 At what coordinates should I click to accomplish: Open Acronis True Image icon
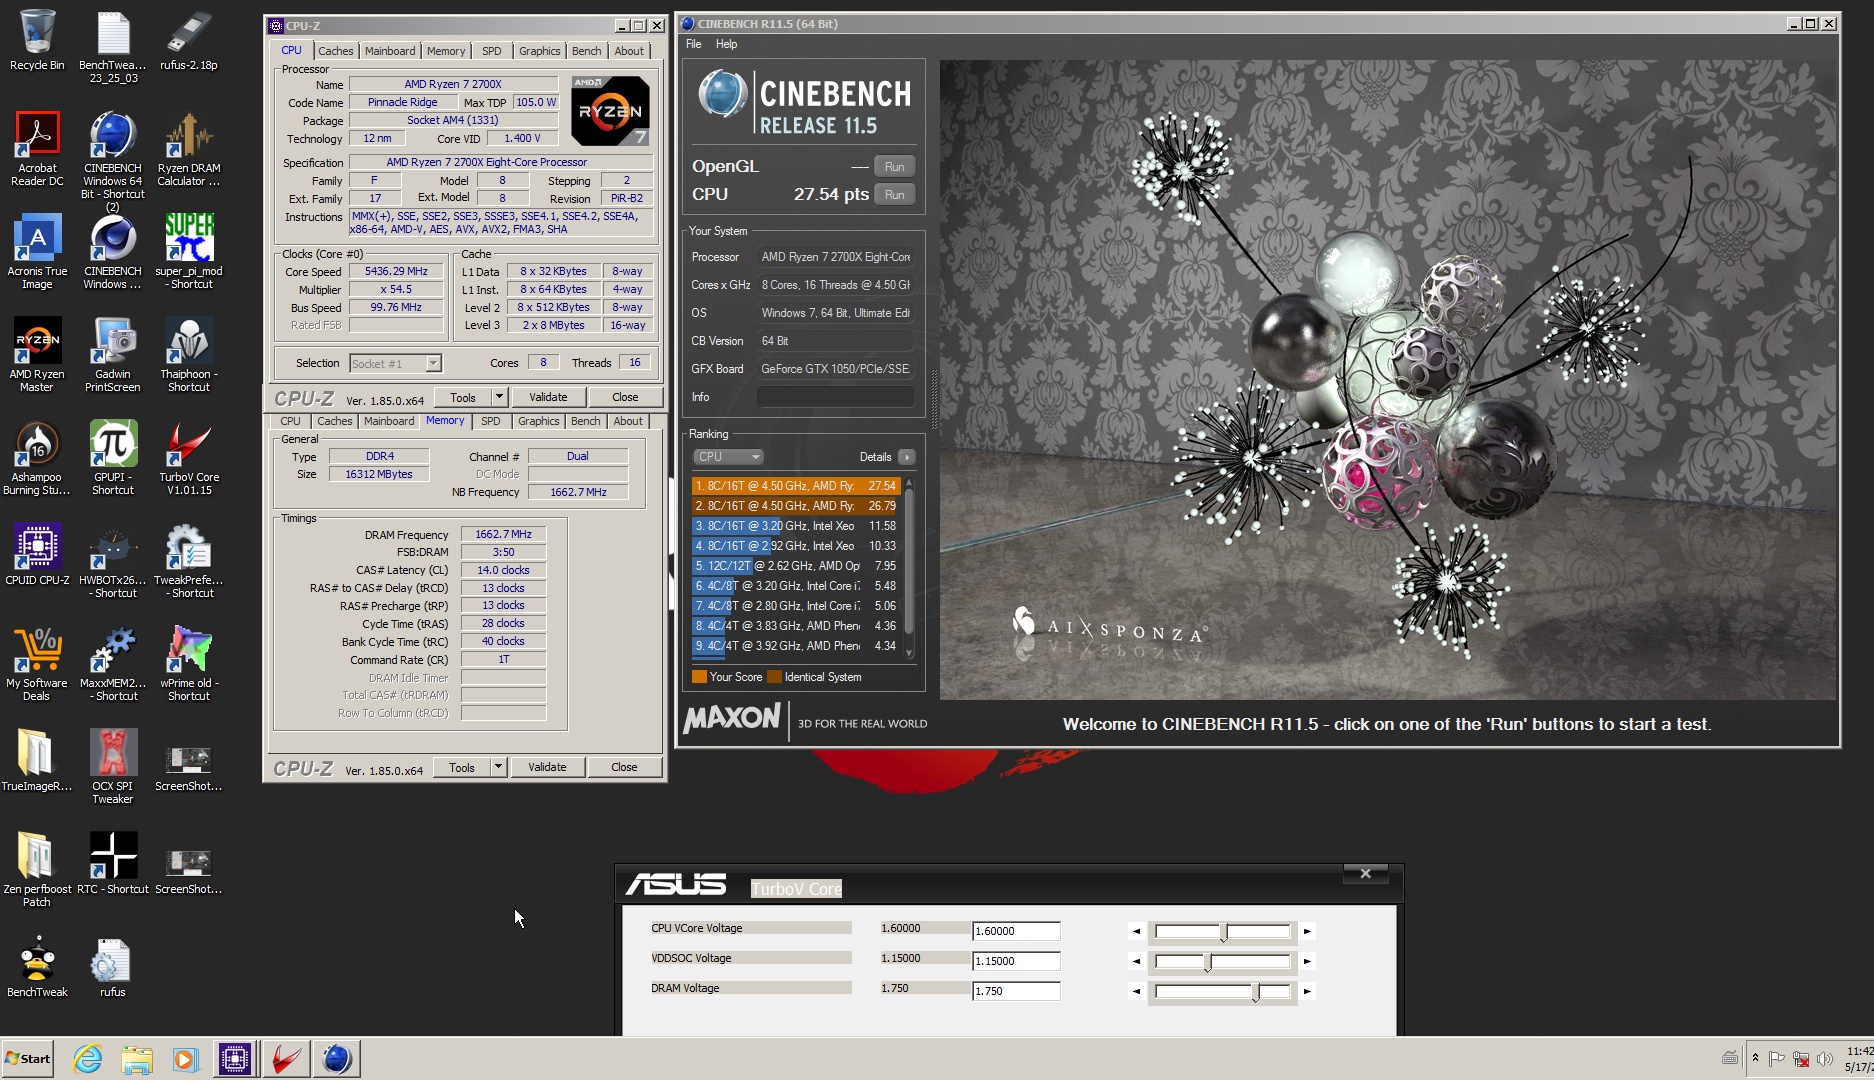[37, 251]
